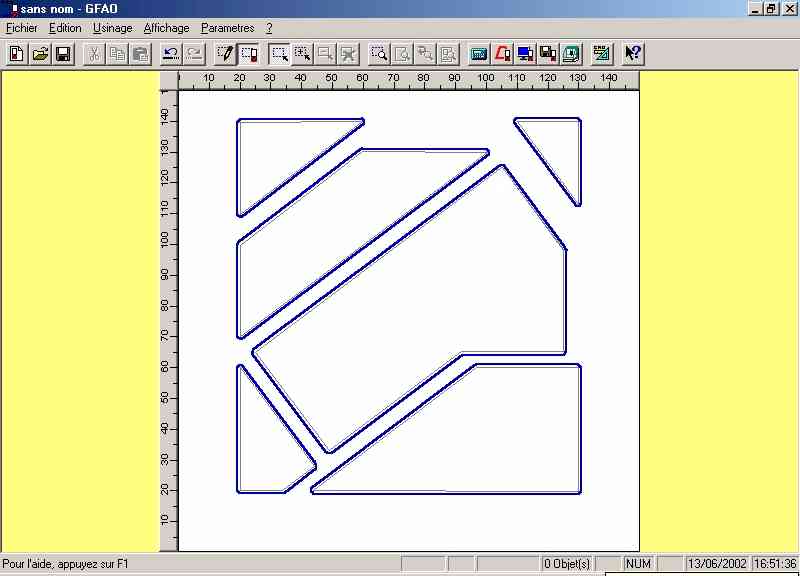Click the '0 Objet(s)' status bar field

(566, 564)
